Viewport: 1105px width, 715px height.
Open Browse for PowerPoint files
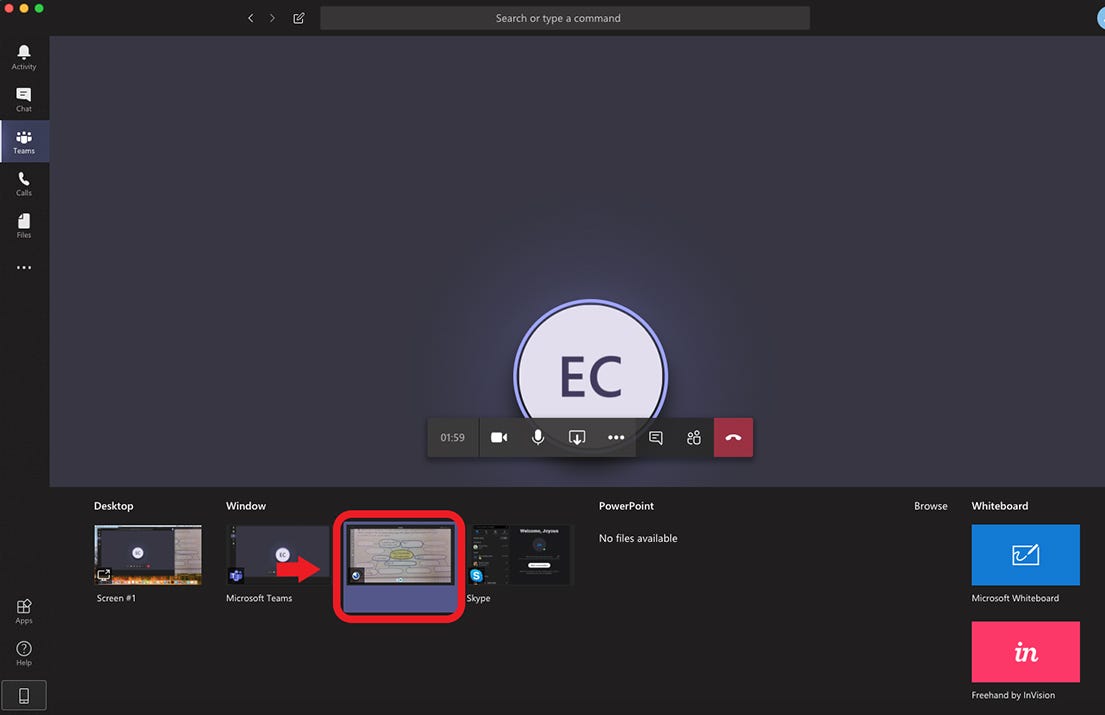[x=930, y=505]
